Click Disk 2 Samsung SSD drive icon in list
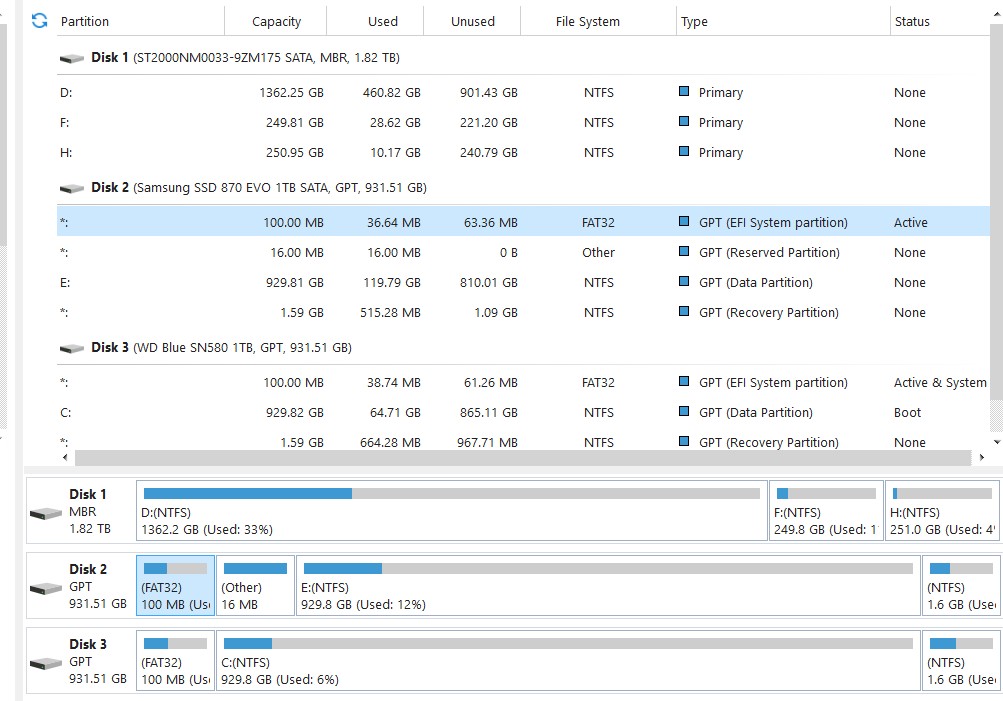 coord(71,188)
